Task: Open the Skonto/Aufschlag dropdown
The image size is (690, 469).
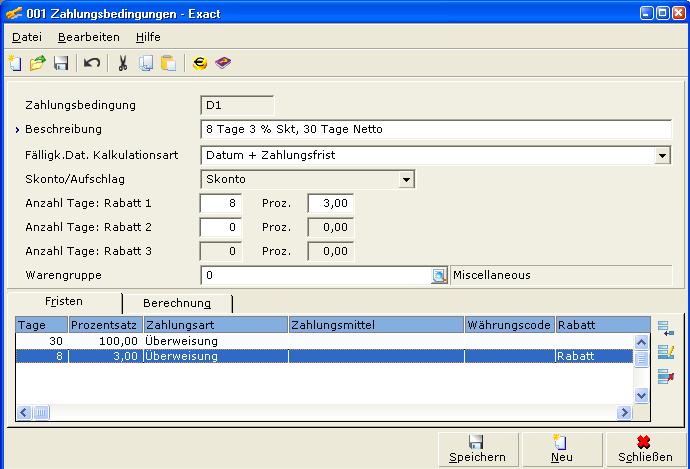Action: click(x=406, y=180)
